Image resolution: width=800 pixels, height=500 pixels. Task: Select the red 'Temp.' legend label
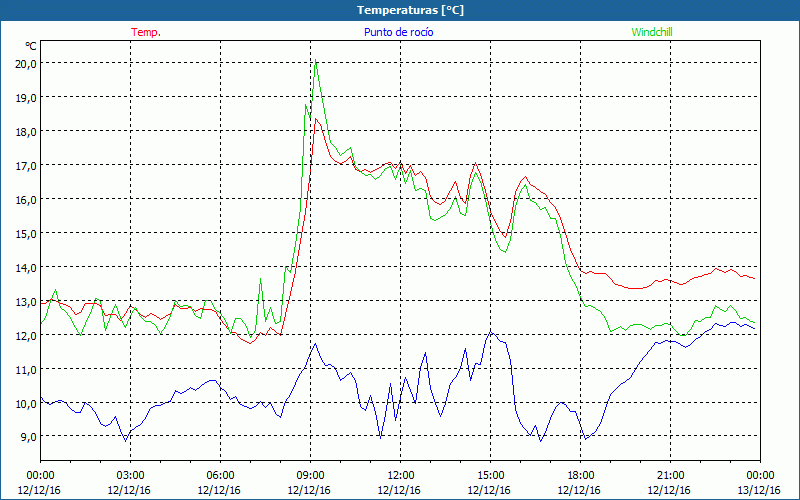146,32
